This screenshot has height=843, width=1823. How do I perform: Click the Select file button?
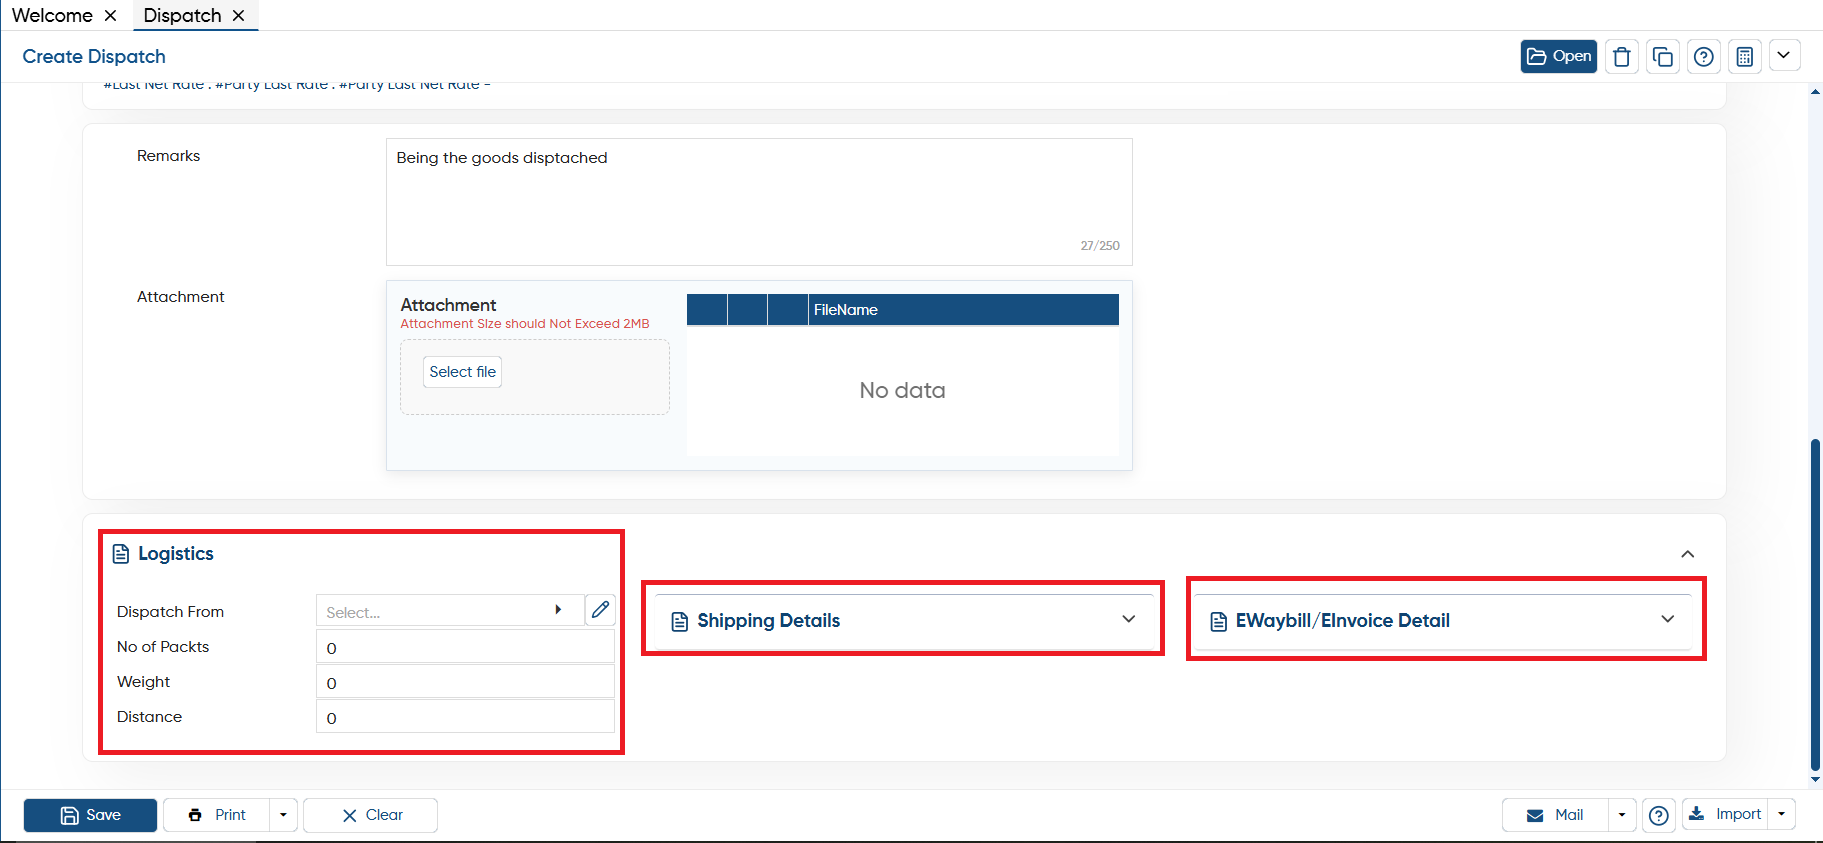[x=462, y=372]
